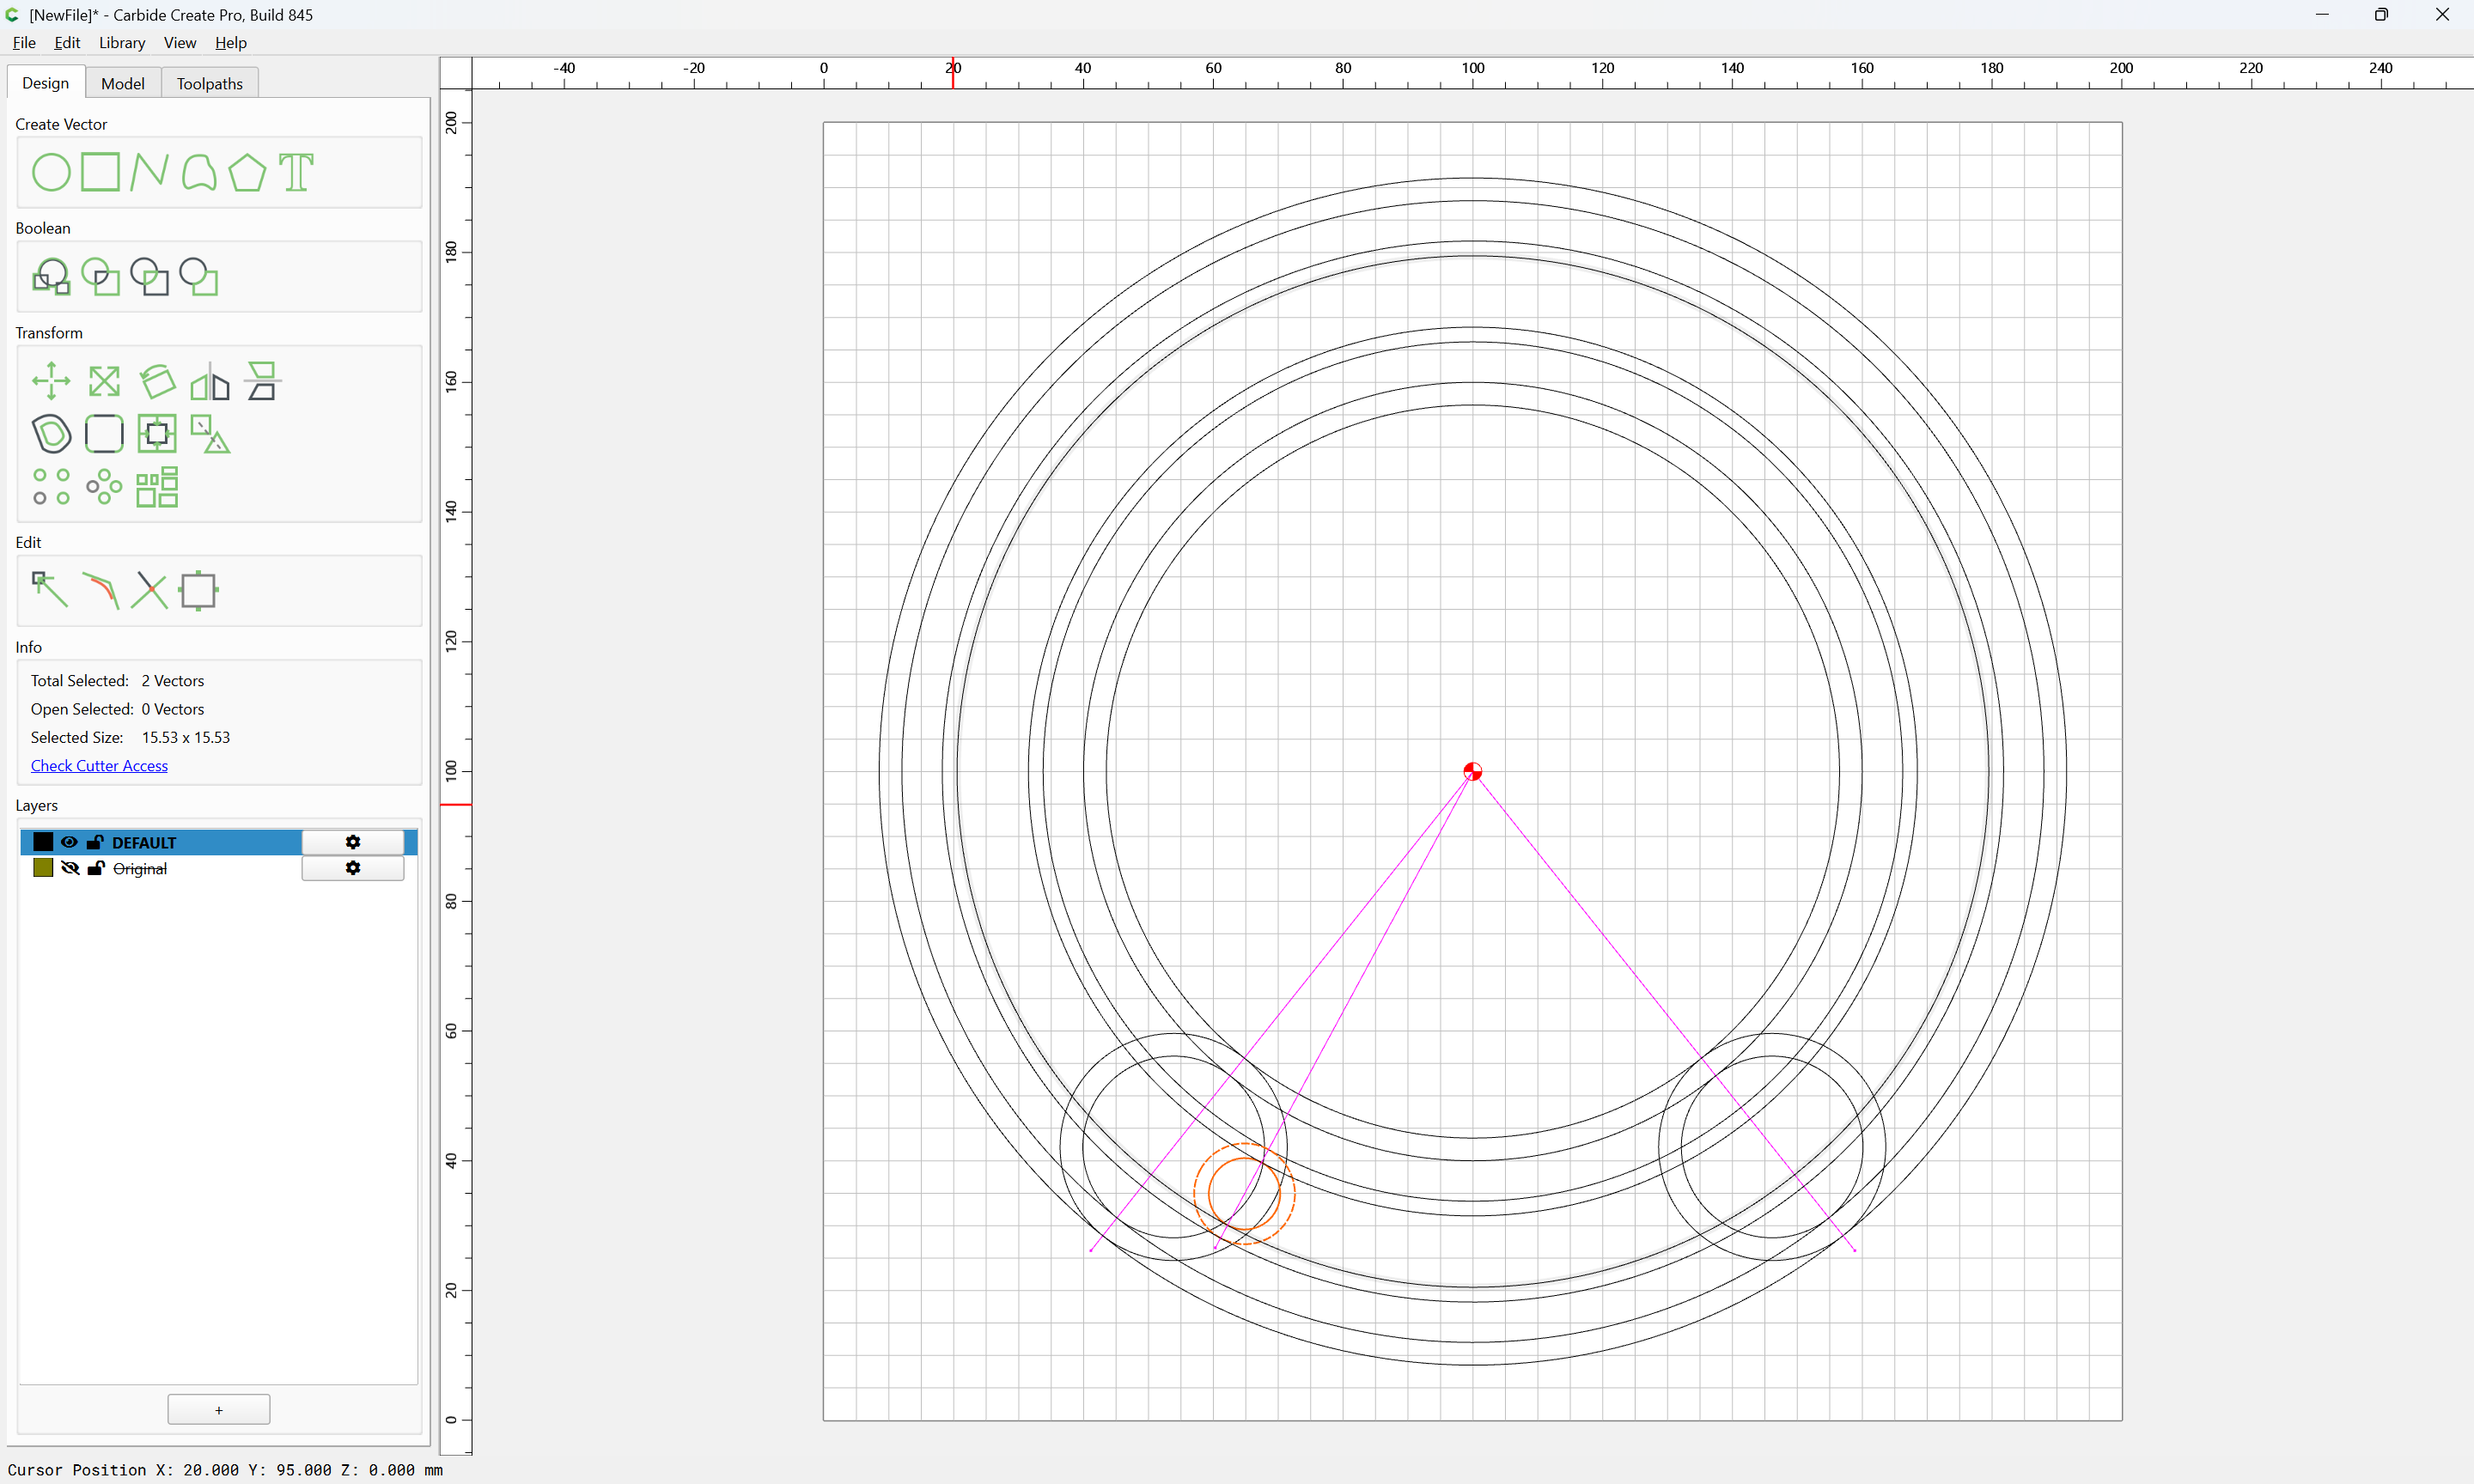Screen dimensions: 2474x1484
Task: Open the Circular Array tool
Action: (104, 487)
